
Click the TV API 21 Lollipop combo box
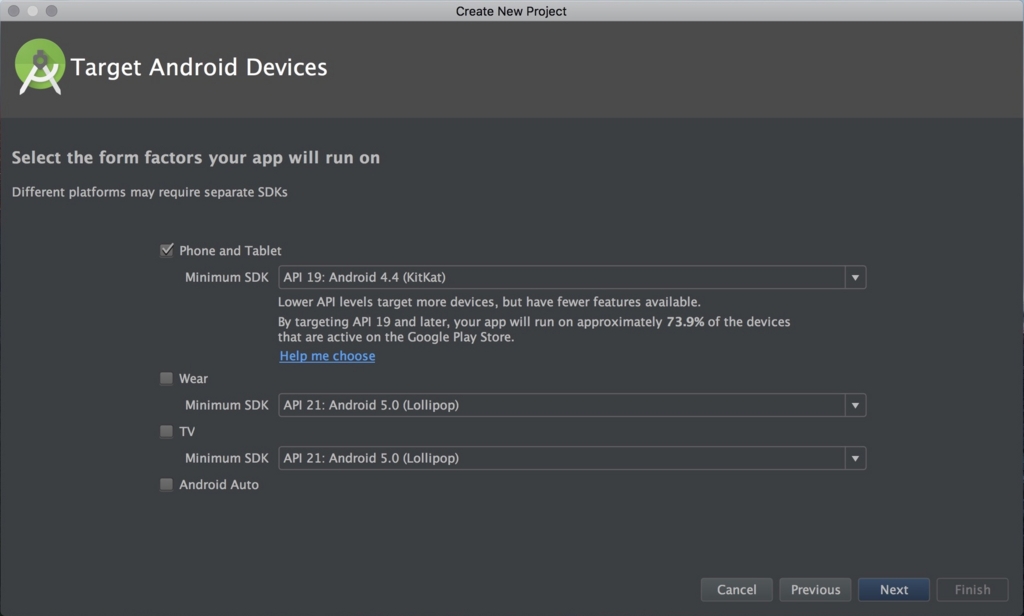click(560, 458)
